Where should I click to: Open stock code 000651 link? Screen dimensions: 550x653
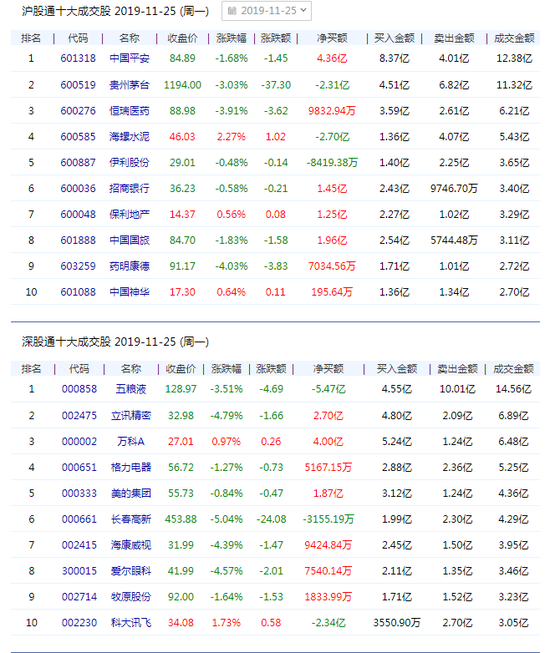[x=79, y=467]
